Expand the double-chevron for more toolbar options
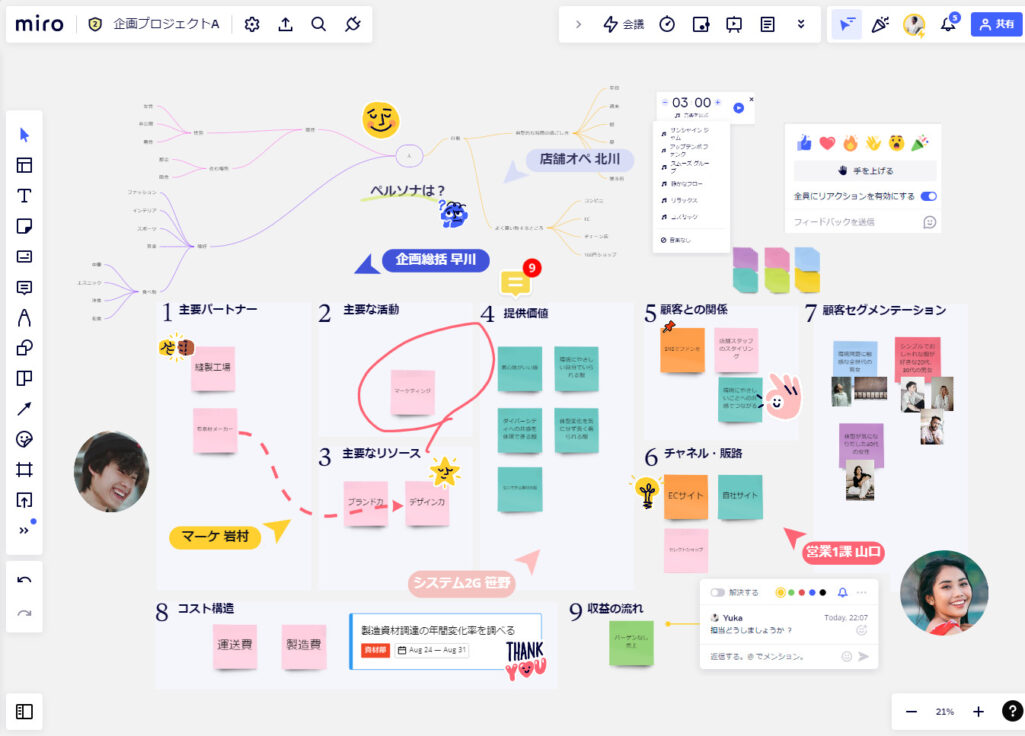Screen dimensions: 1025x736 tap(801, 24)
